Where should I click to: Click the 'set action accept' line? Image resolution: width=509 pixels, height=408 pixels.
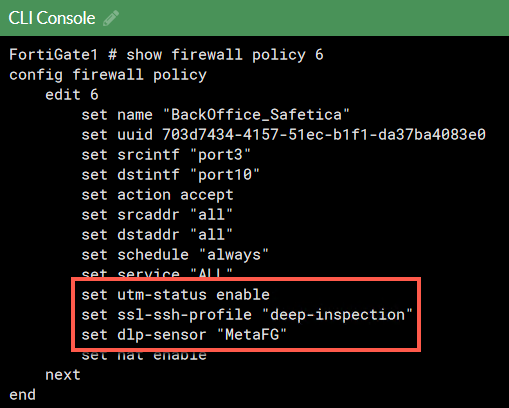[x=157, y=195]
